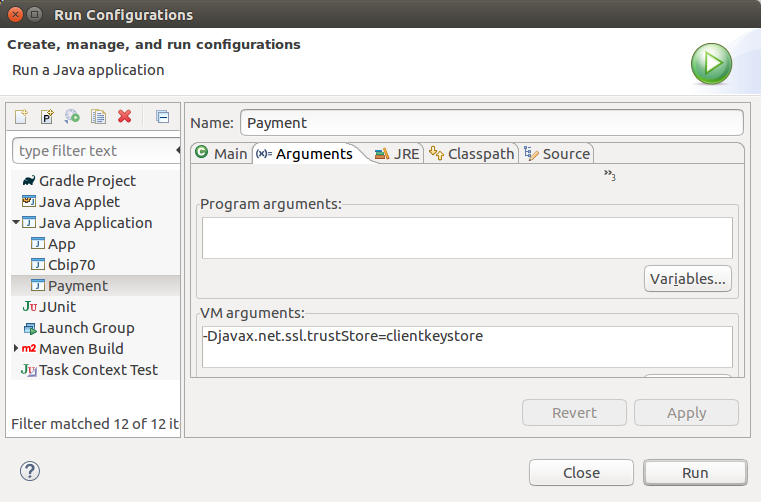
Task: Show hidden tabs via the overflow chevron
Action: (608, 176)
